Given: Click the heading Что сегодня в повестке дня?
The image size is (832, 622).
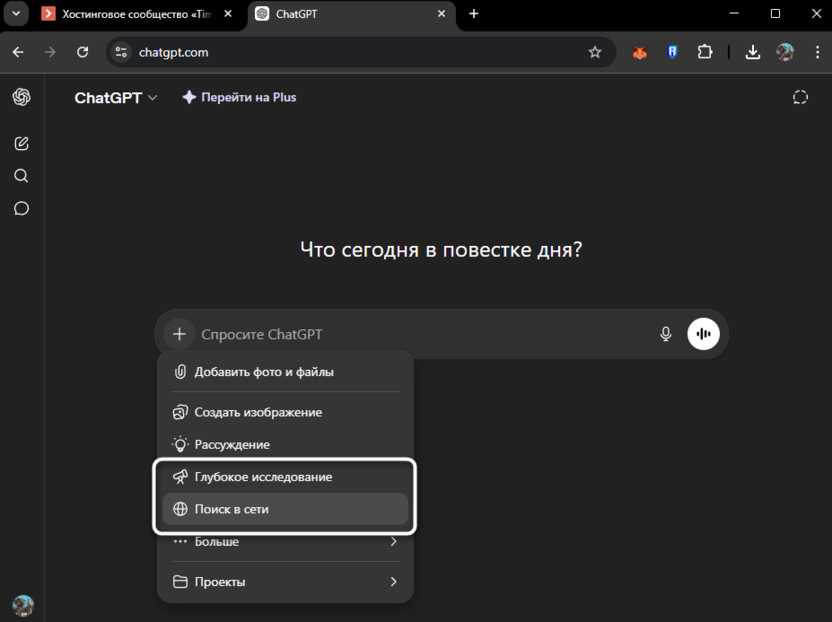Looking at the screenshot, I should coord(441,249).
